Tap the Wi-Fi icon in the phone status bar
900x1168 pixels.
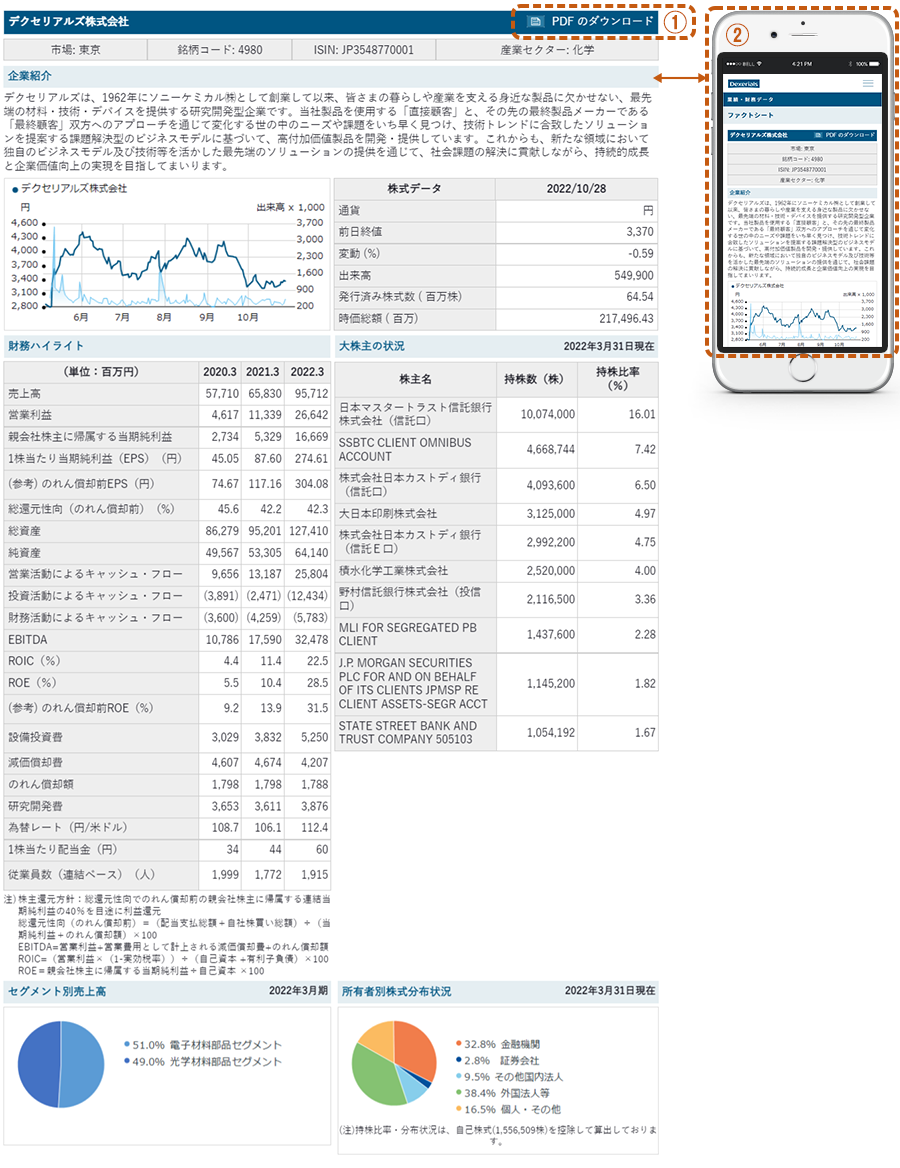(760, 64)
